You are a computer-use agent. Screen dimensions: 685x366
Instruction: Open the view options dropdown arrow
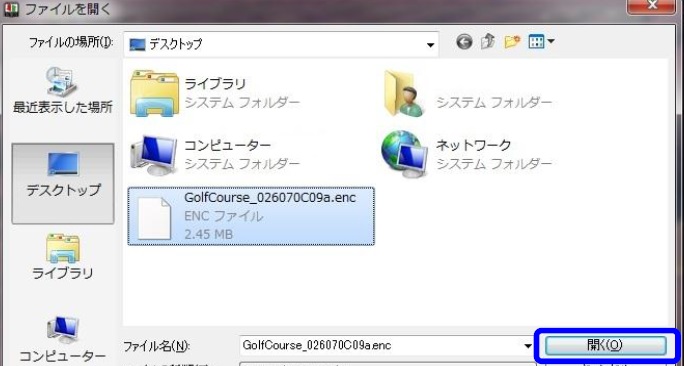coord(550,41)
